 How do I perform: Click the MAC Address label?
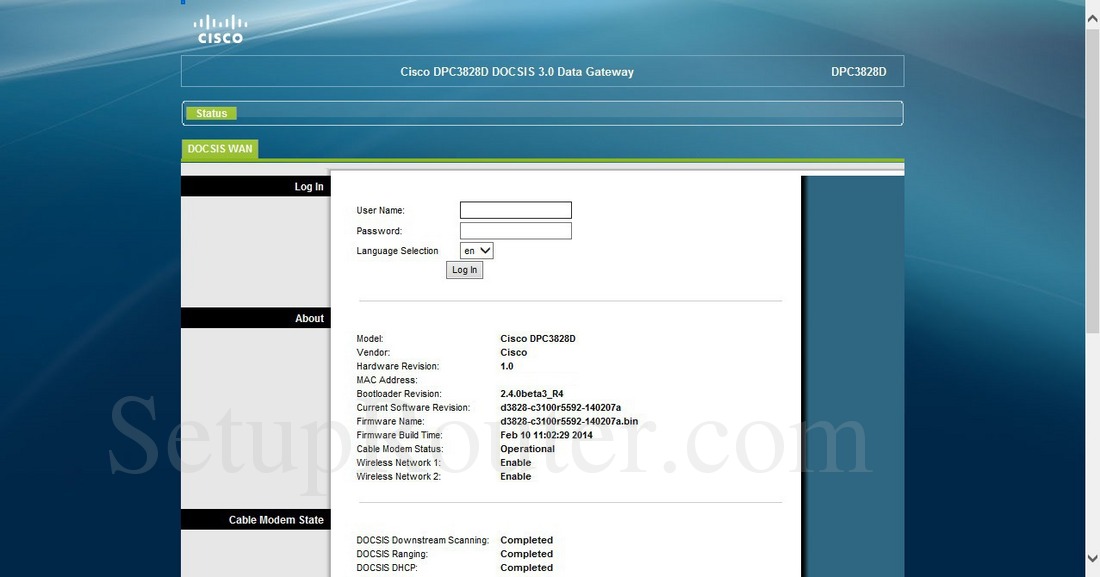[387, 380]
